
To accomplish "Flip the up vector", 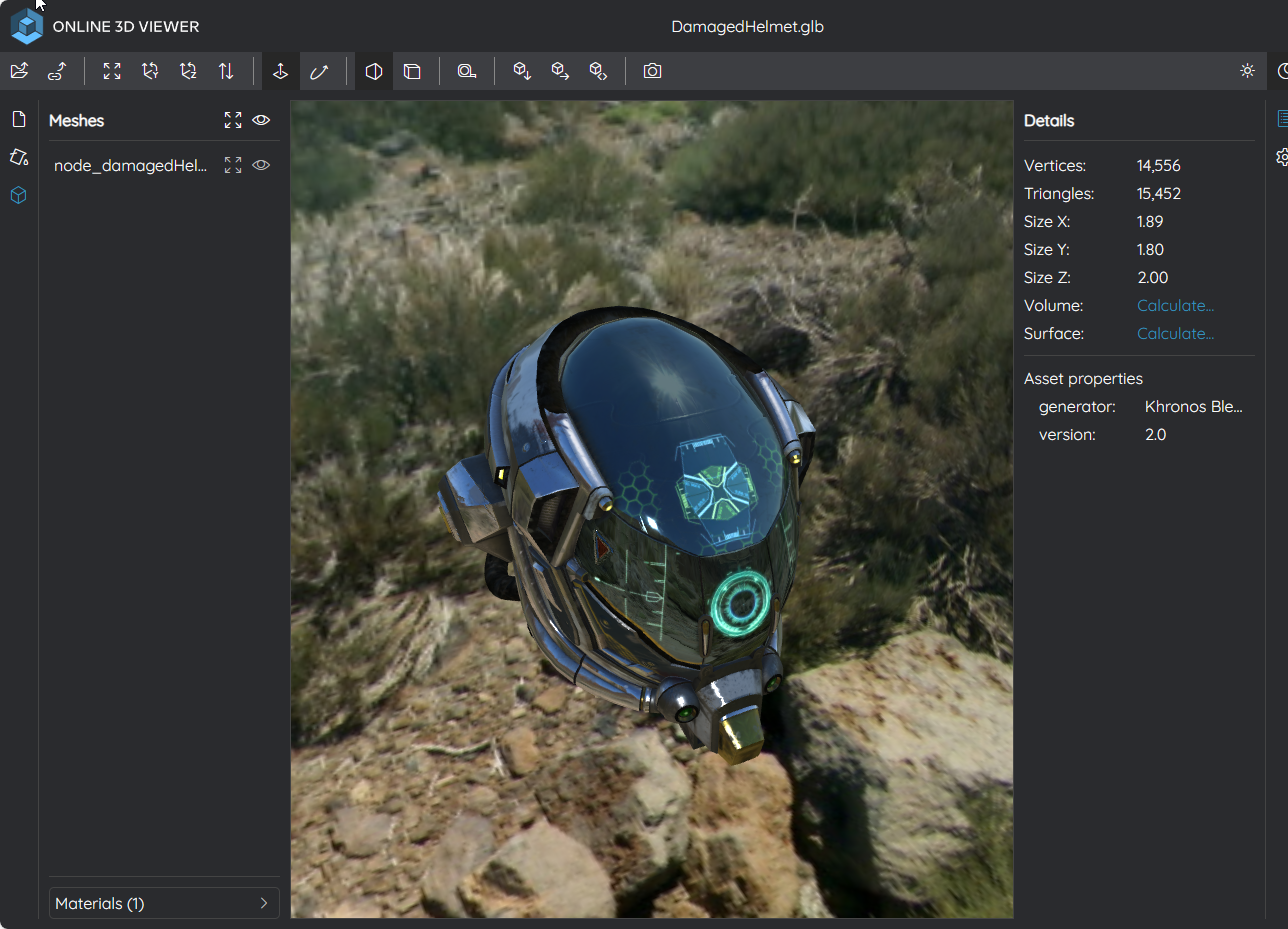I will (x=226, y=71).
